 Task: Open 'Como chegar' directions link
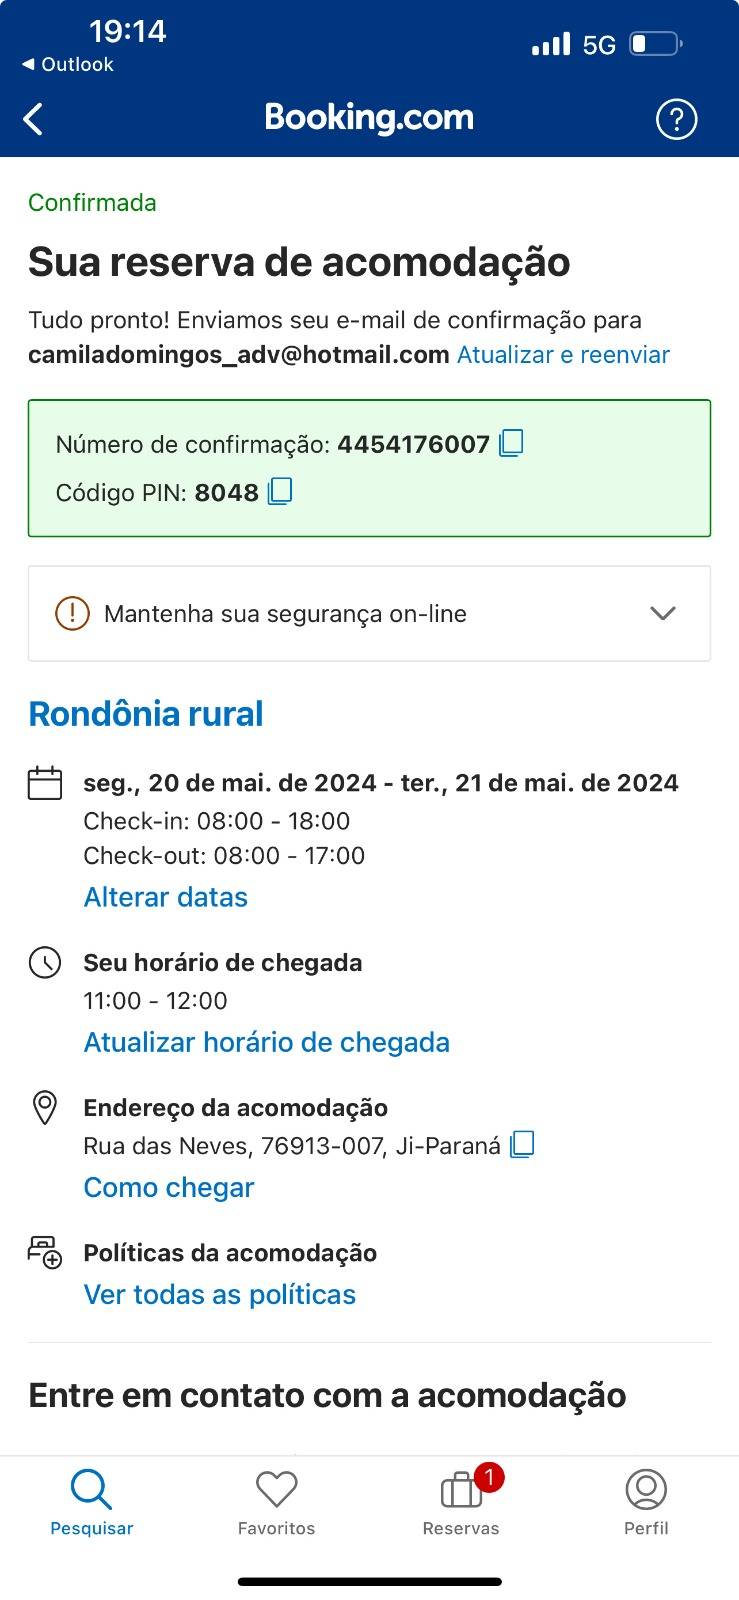pos(169,1187)
